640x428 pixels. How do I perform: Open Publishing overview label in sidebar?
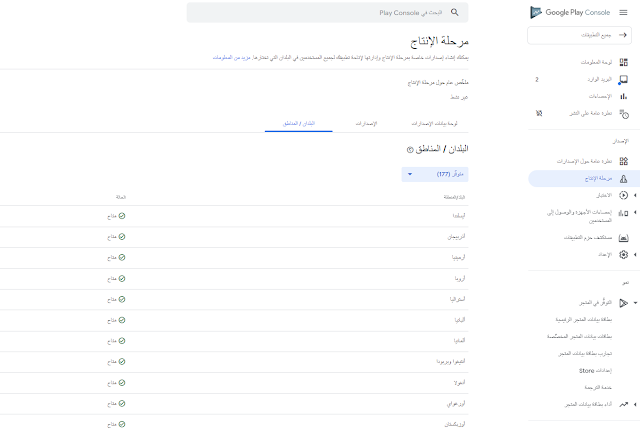(591, 113)
